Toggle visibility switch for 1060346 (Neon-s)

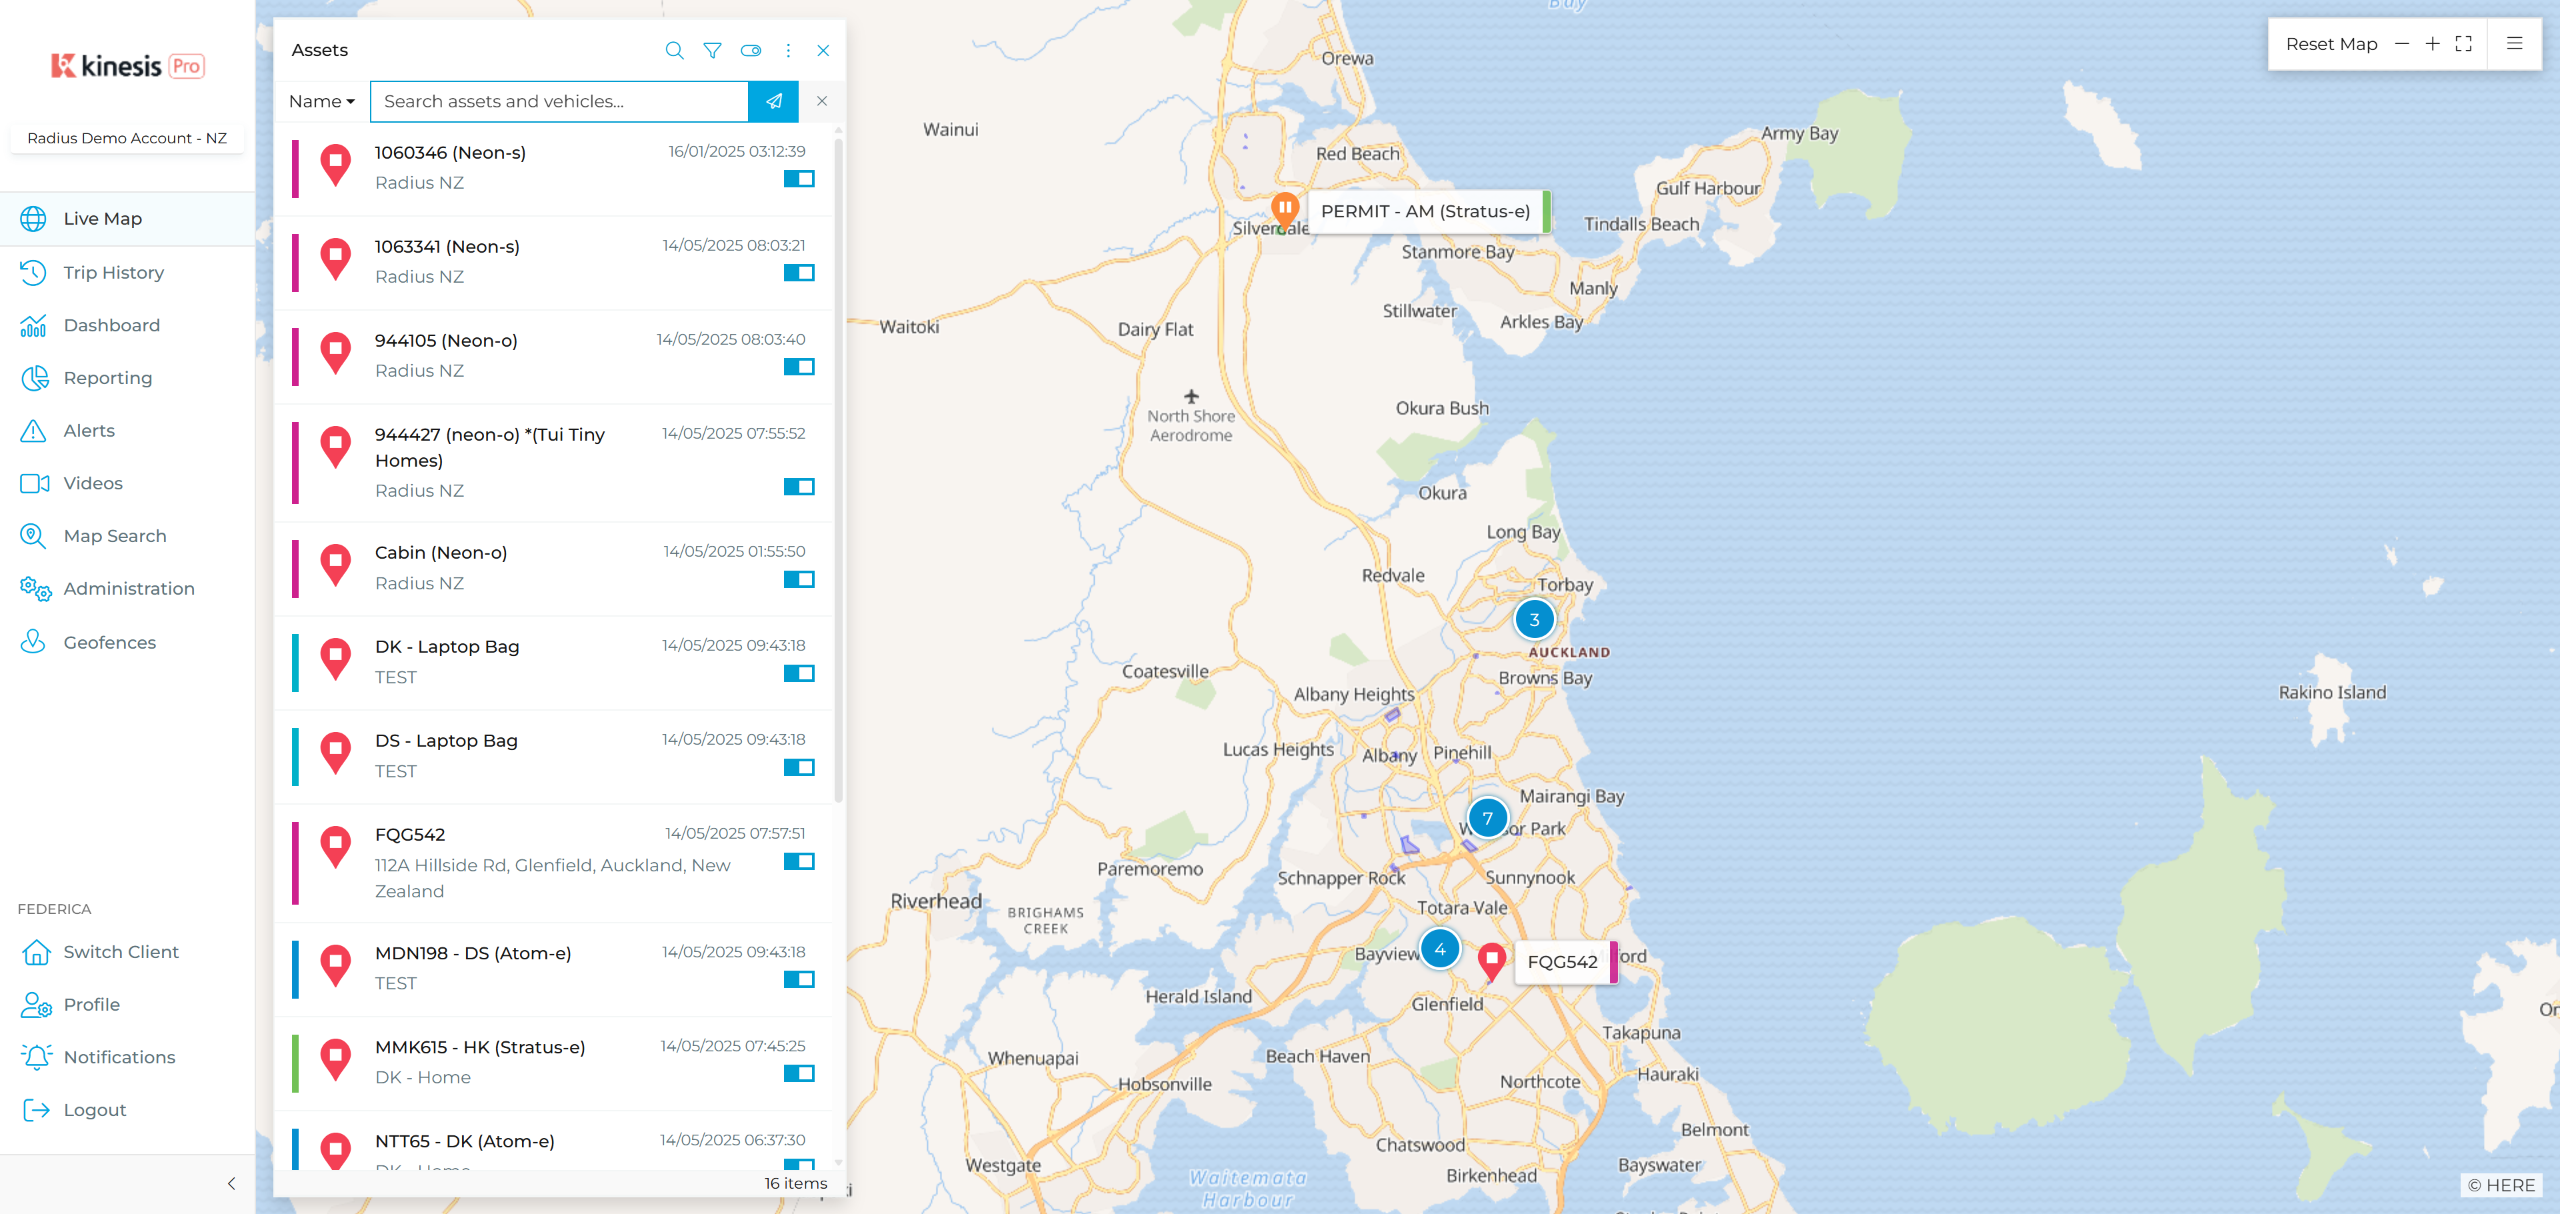799,179
